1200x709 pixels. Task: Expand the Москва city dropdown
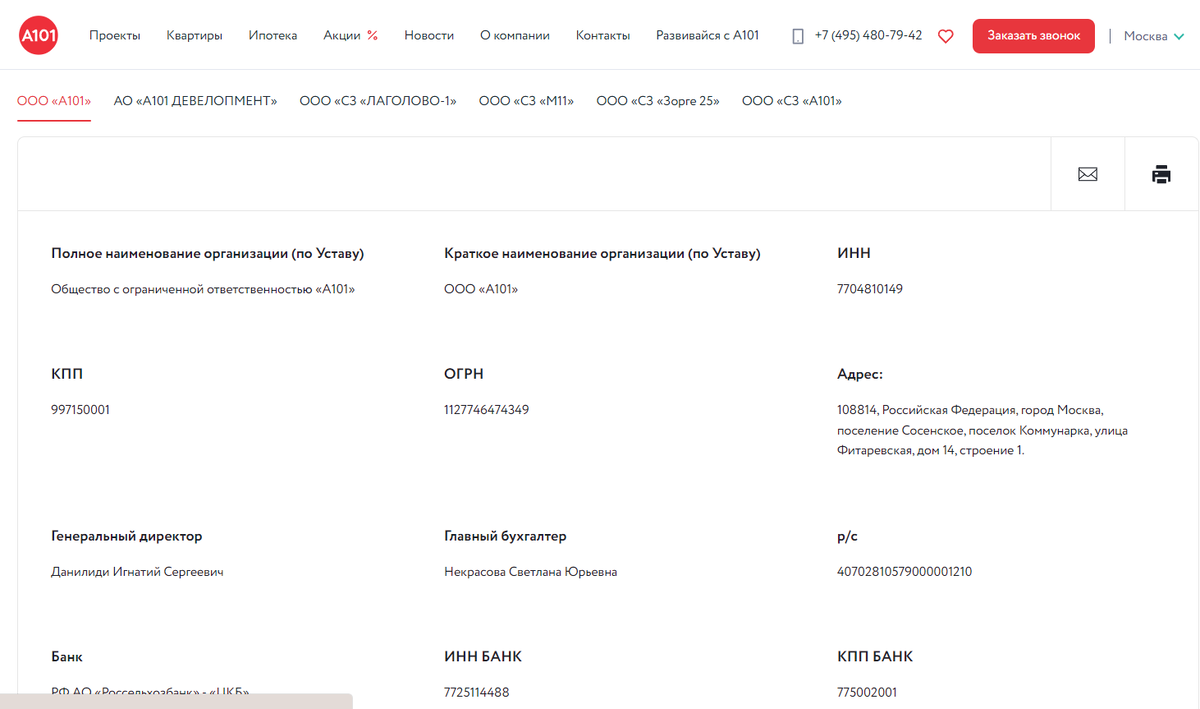[1154, 36]
